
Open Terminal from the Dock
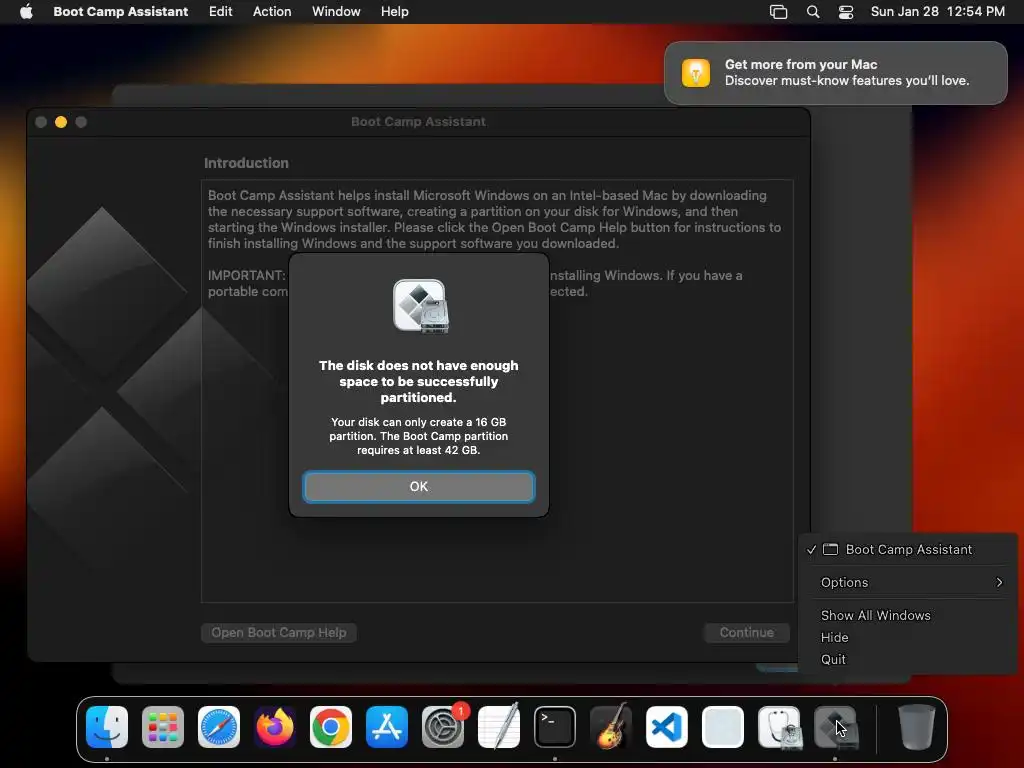pos(555,727)
